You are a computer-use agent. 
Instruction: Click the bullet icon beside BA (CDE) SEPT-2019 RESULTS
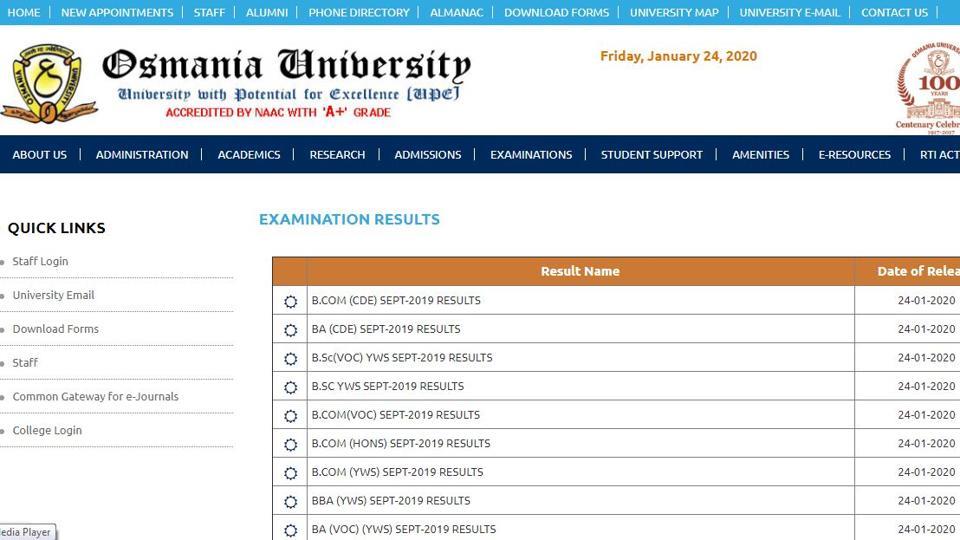tap(291, 330)
